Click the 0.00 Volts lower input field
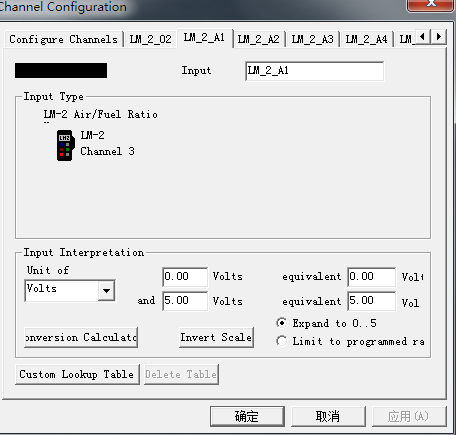 click(x=185, y=277)
